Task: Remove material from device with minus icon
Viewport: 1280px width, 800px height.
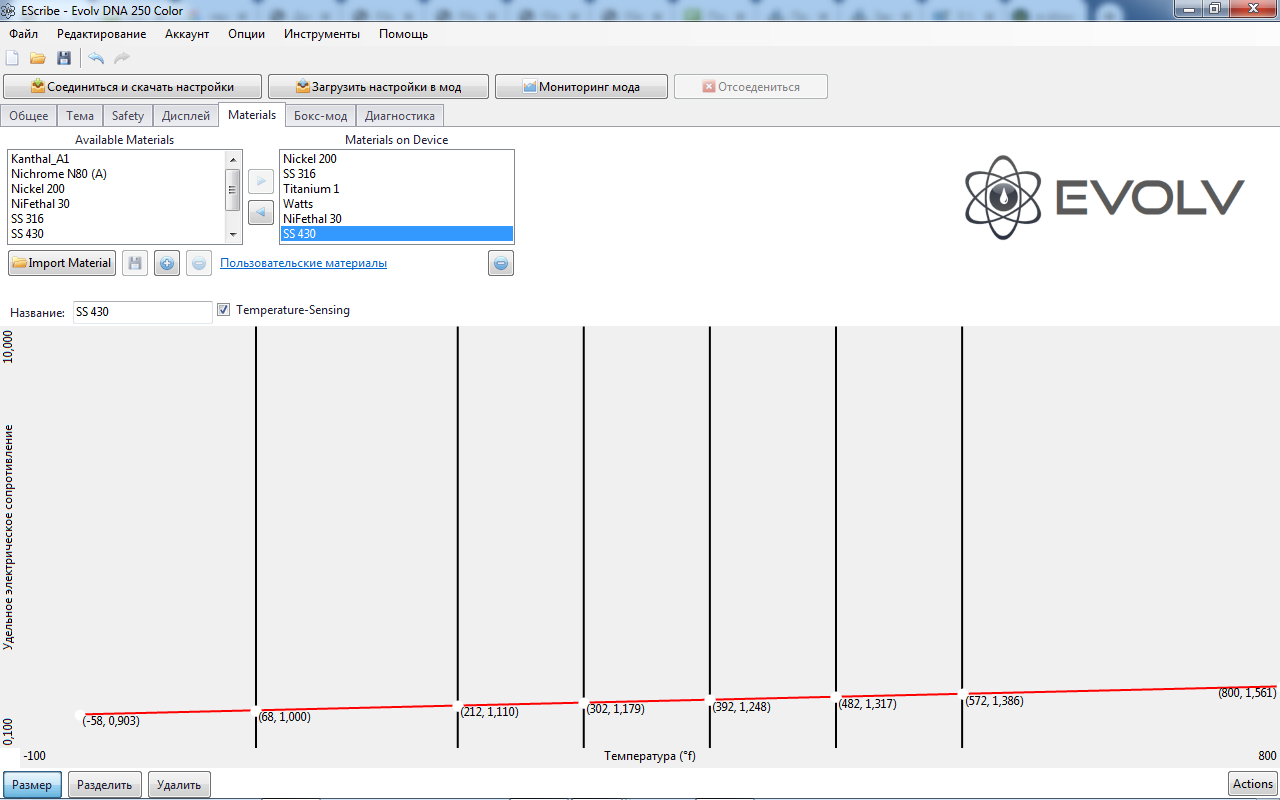Action: click(501, 263)
